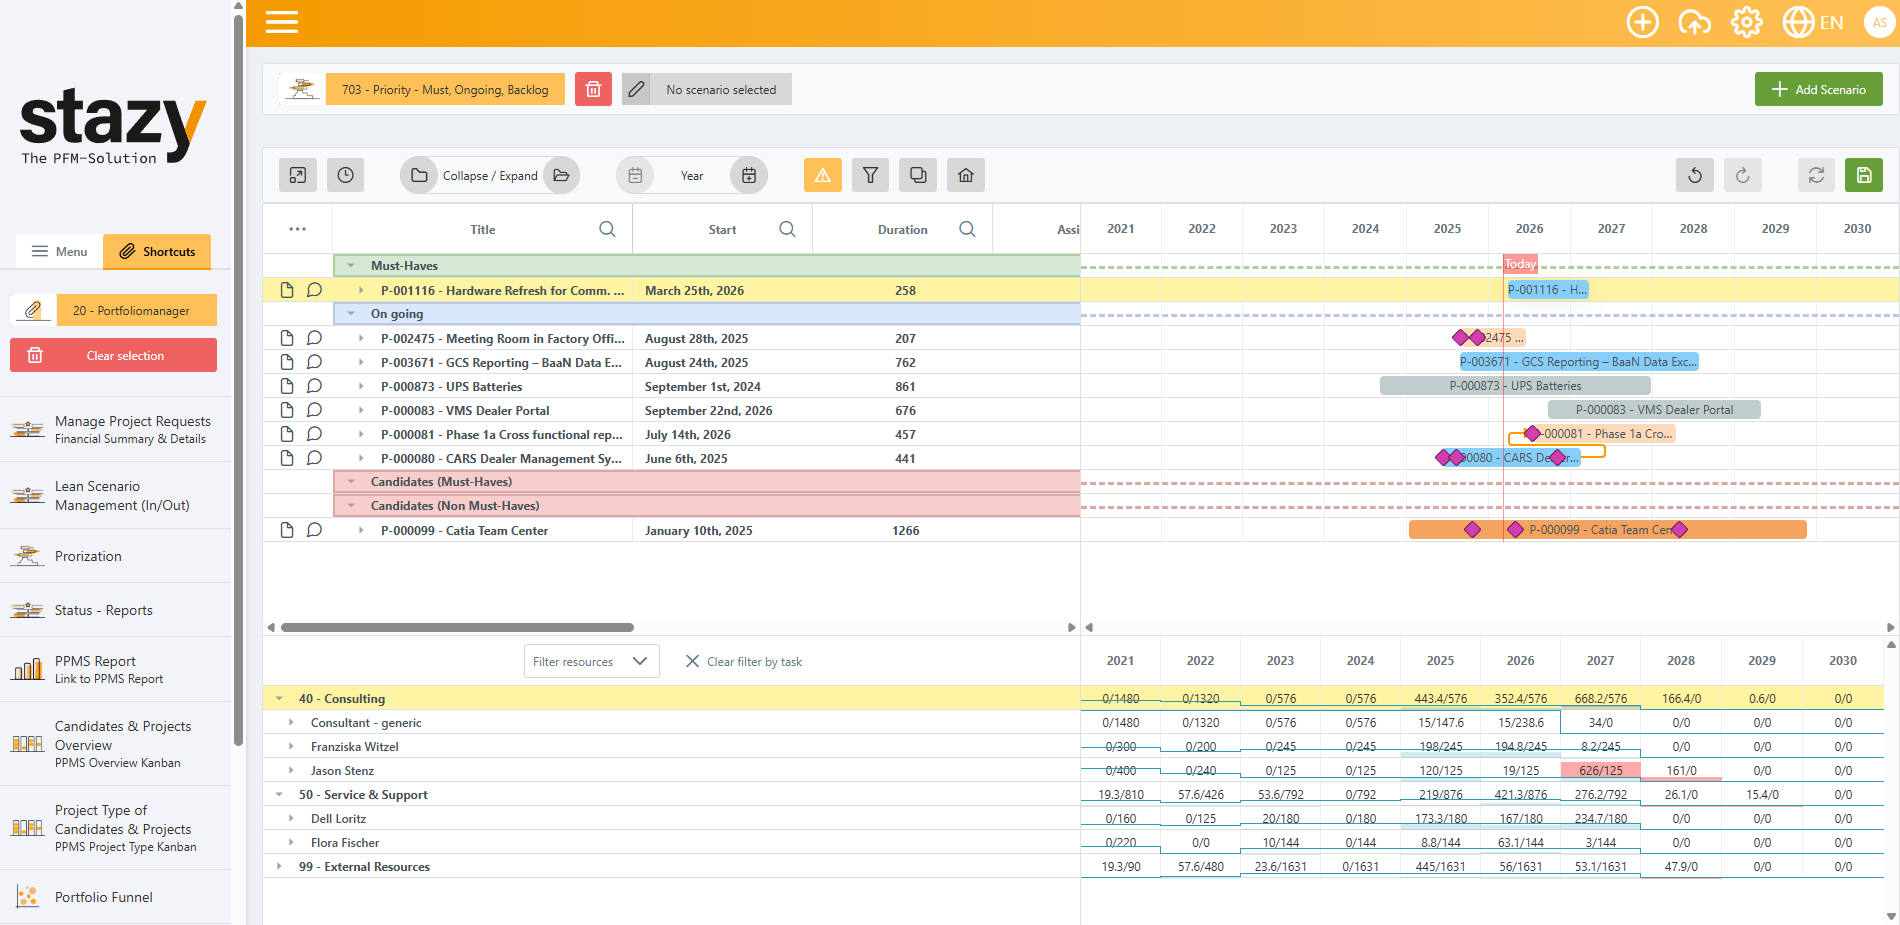Open Lean Scenario Management (In/Out)
The image size is (1900, 925).
click(115, 495)
